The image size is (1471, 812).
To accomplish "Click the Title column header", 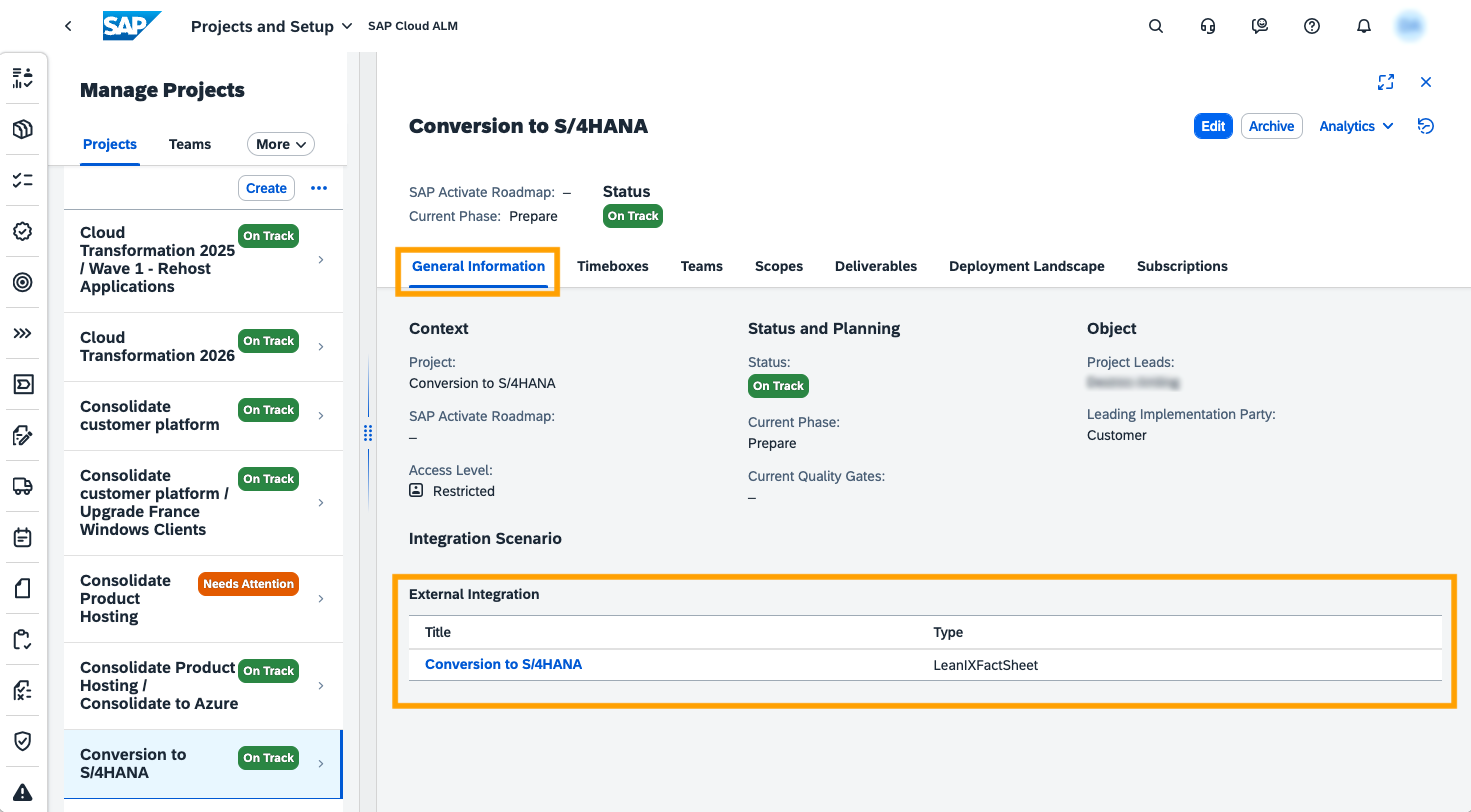I will pos(438,632).
